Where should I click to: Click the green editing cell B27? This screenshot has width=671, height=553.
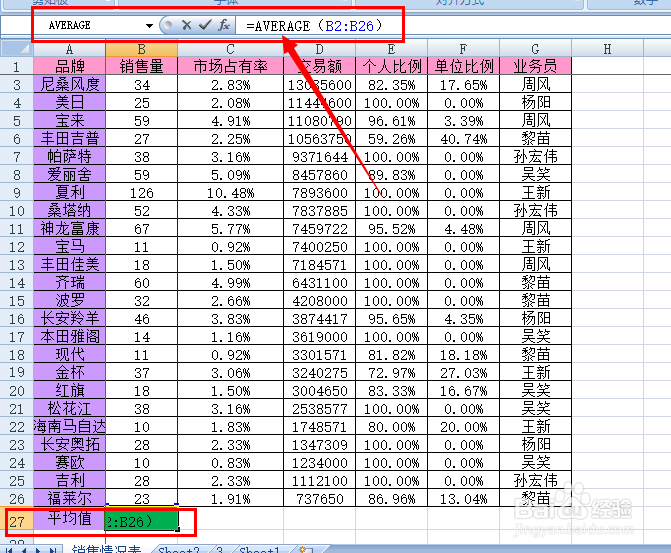tap(142, 520)
